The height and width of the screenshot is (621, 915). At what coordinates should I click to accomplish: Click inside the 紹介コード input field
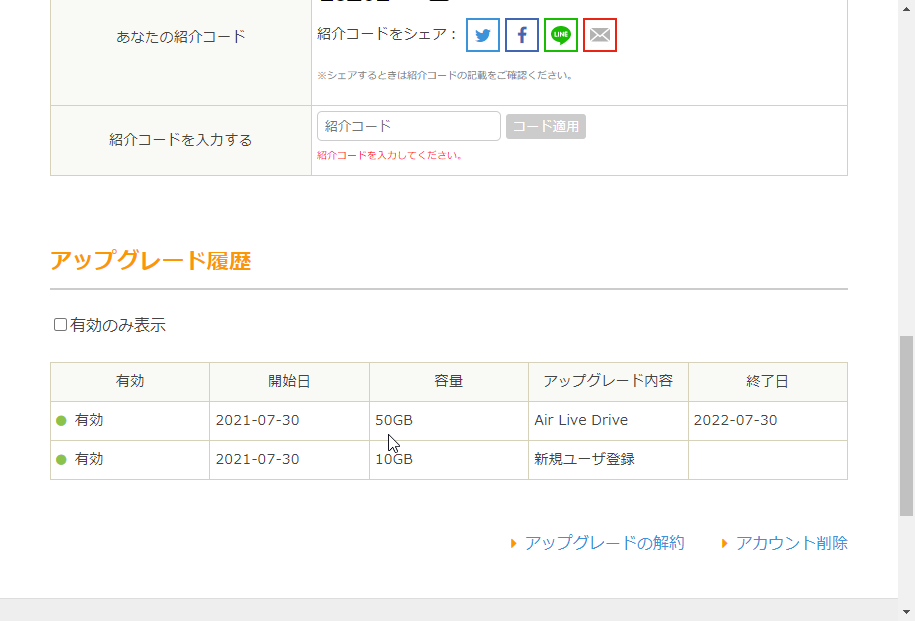pyautogui.click(x=408, y=125)
